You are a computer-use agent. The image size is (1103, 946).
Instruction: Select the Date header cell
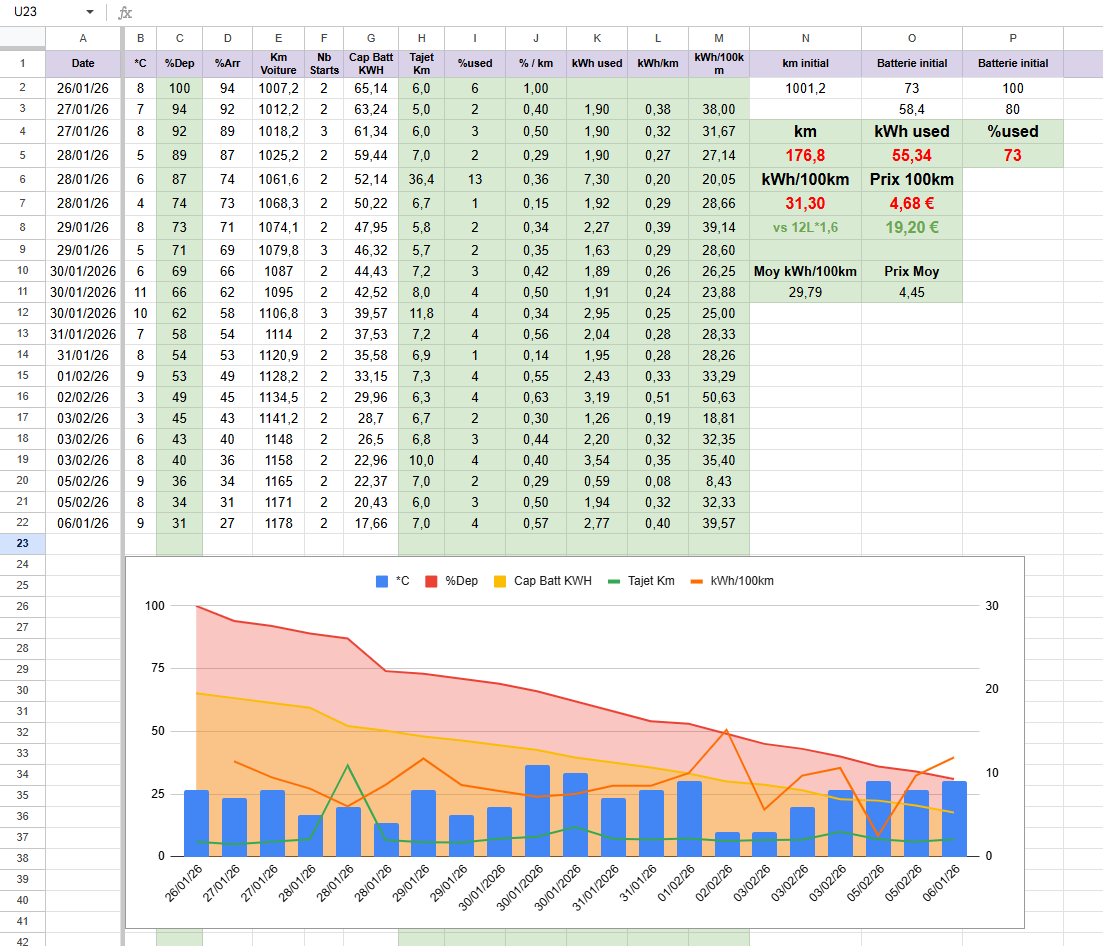[x=83, y=63]
